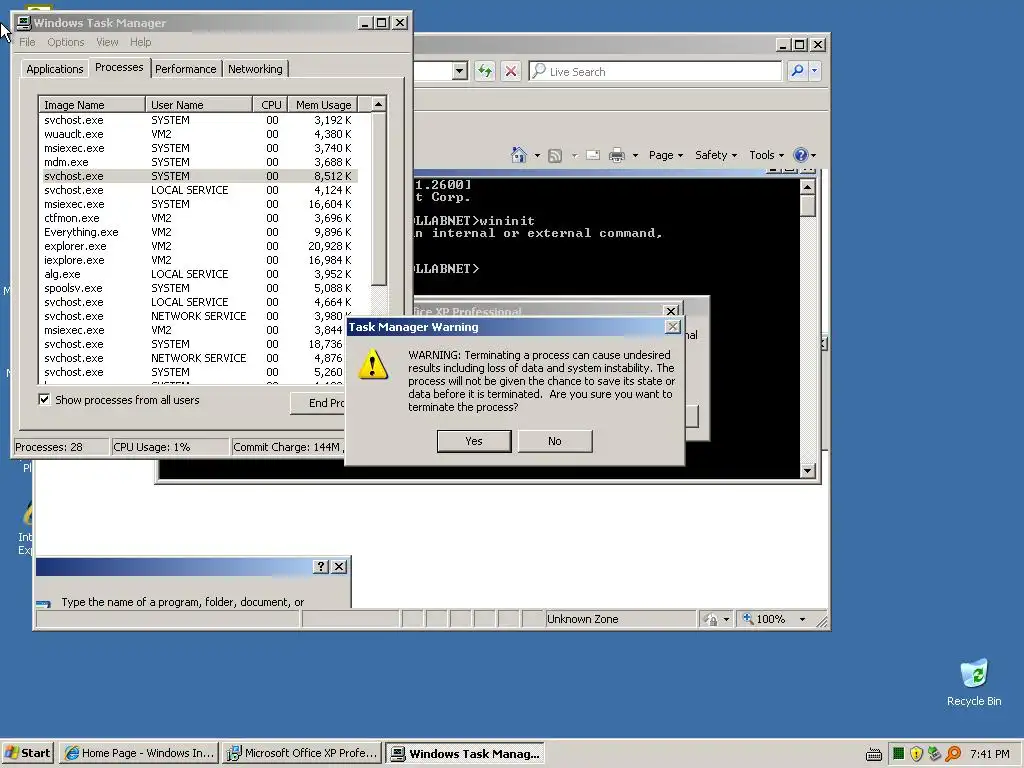This screenshot has width=1024, height=768.
Task: Switch to the Performance tab
Action: [x=185, y=69]
